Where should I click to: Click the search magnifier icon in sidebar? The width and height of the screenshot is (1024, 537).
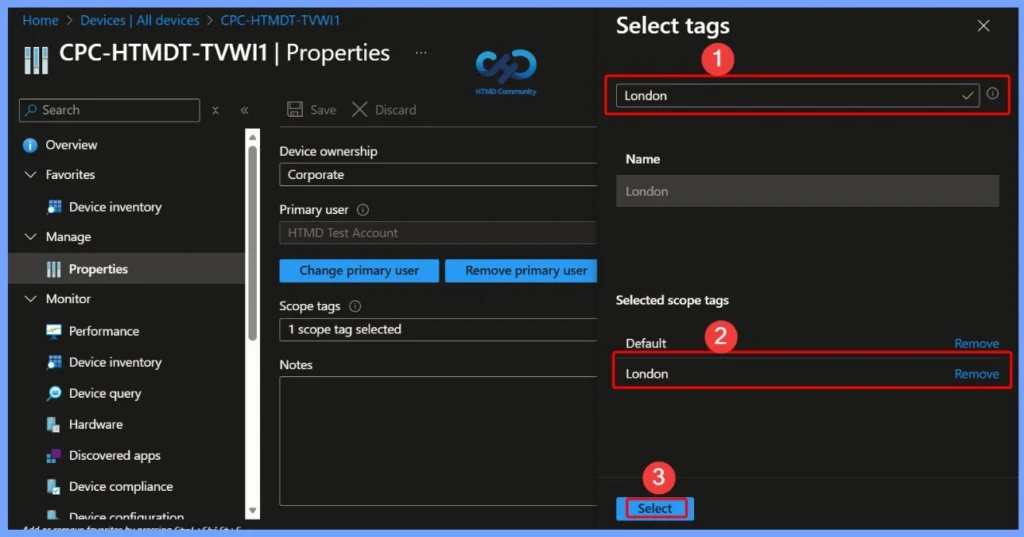coord(31,110)
